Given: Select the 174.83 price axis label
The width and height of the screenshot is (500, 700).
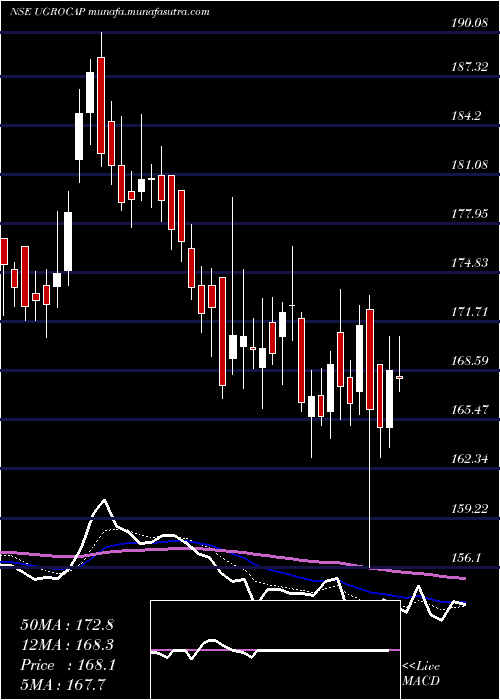Looking at the screenshot, I should (469, 262).
